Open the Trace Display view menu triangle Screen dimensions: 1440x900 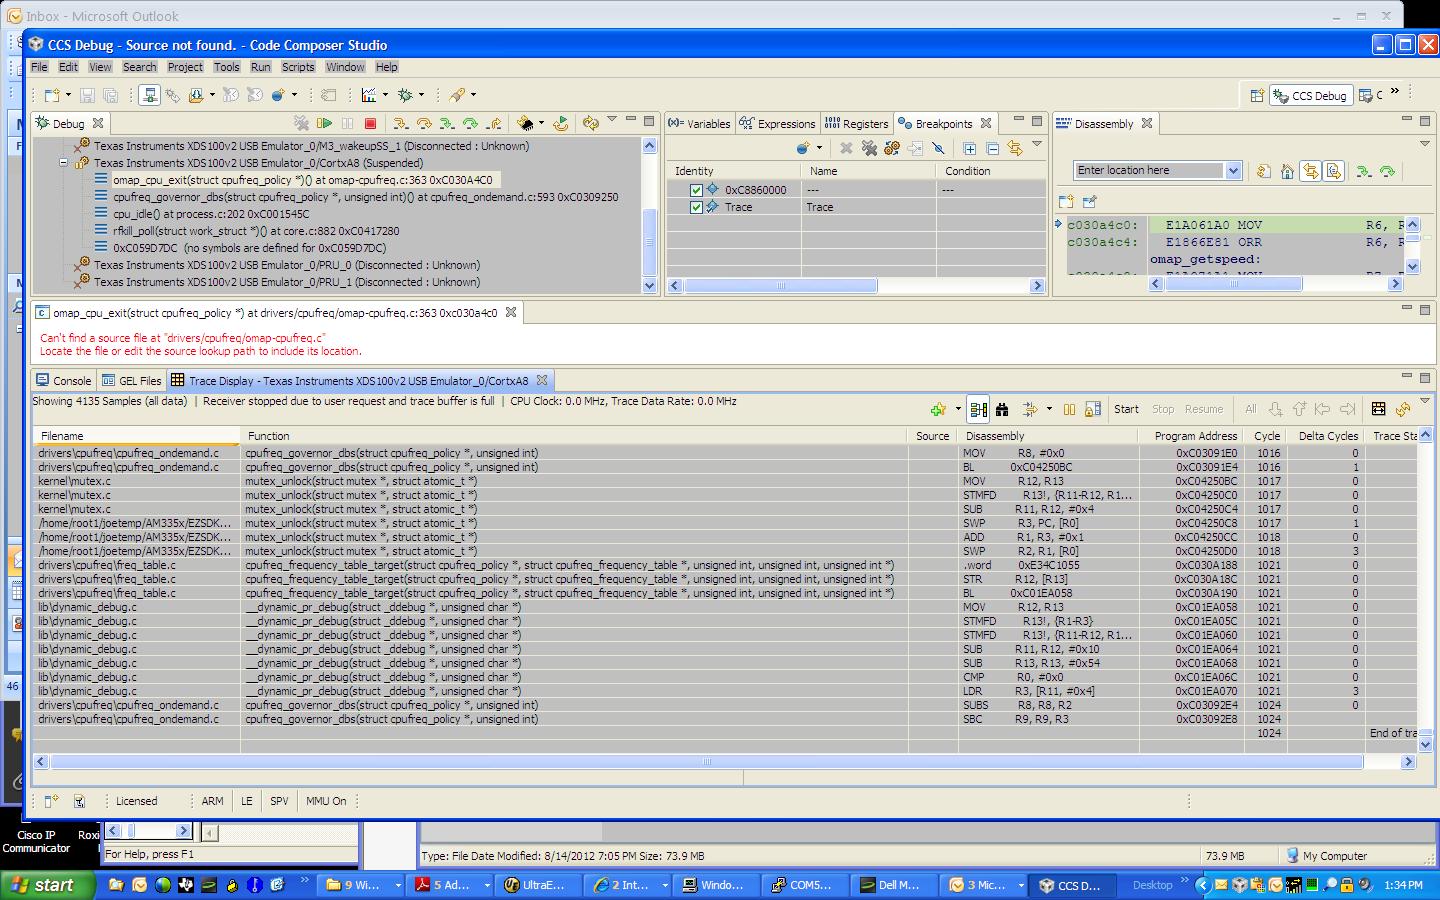coord(1425,400)
